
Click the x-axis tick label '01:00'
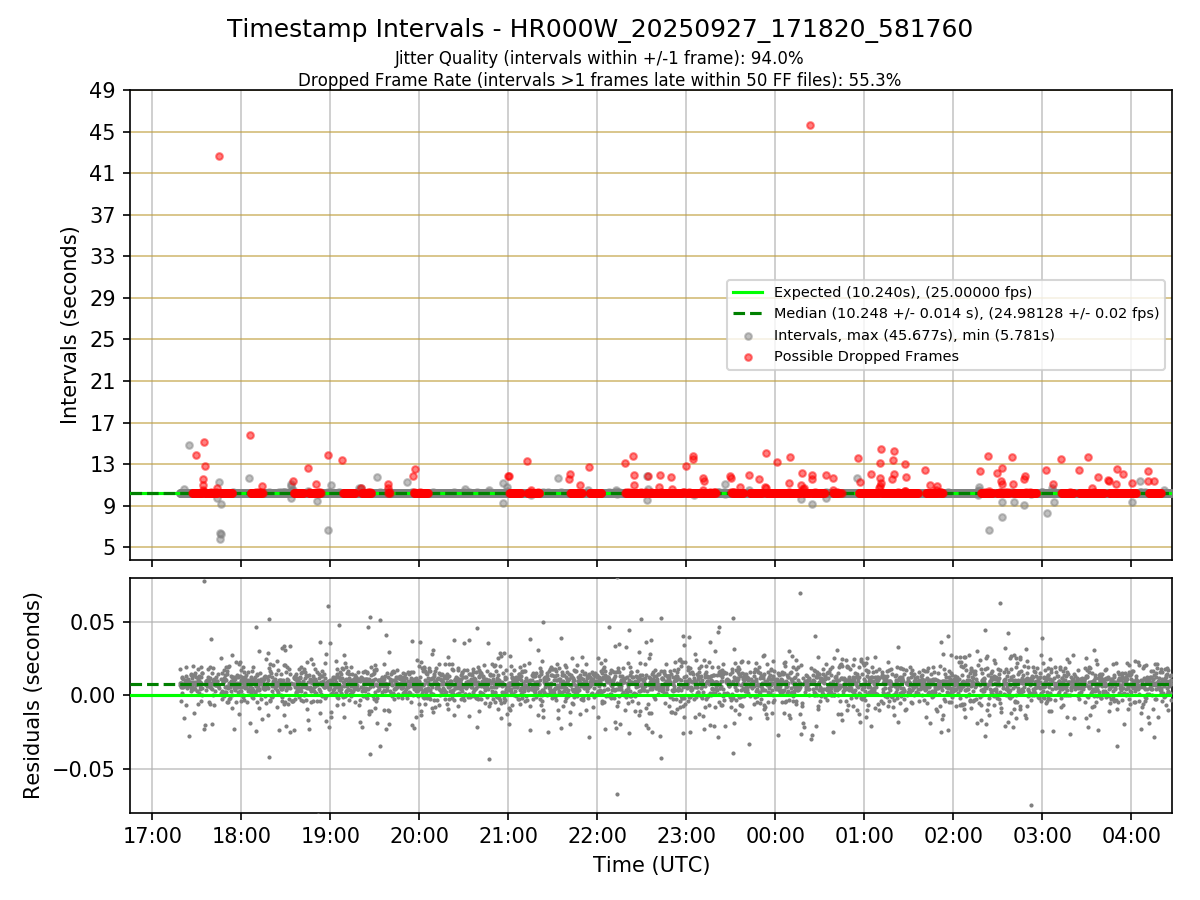tap(864, 837)
